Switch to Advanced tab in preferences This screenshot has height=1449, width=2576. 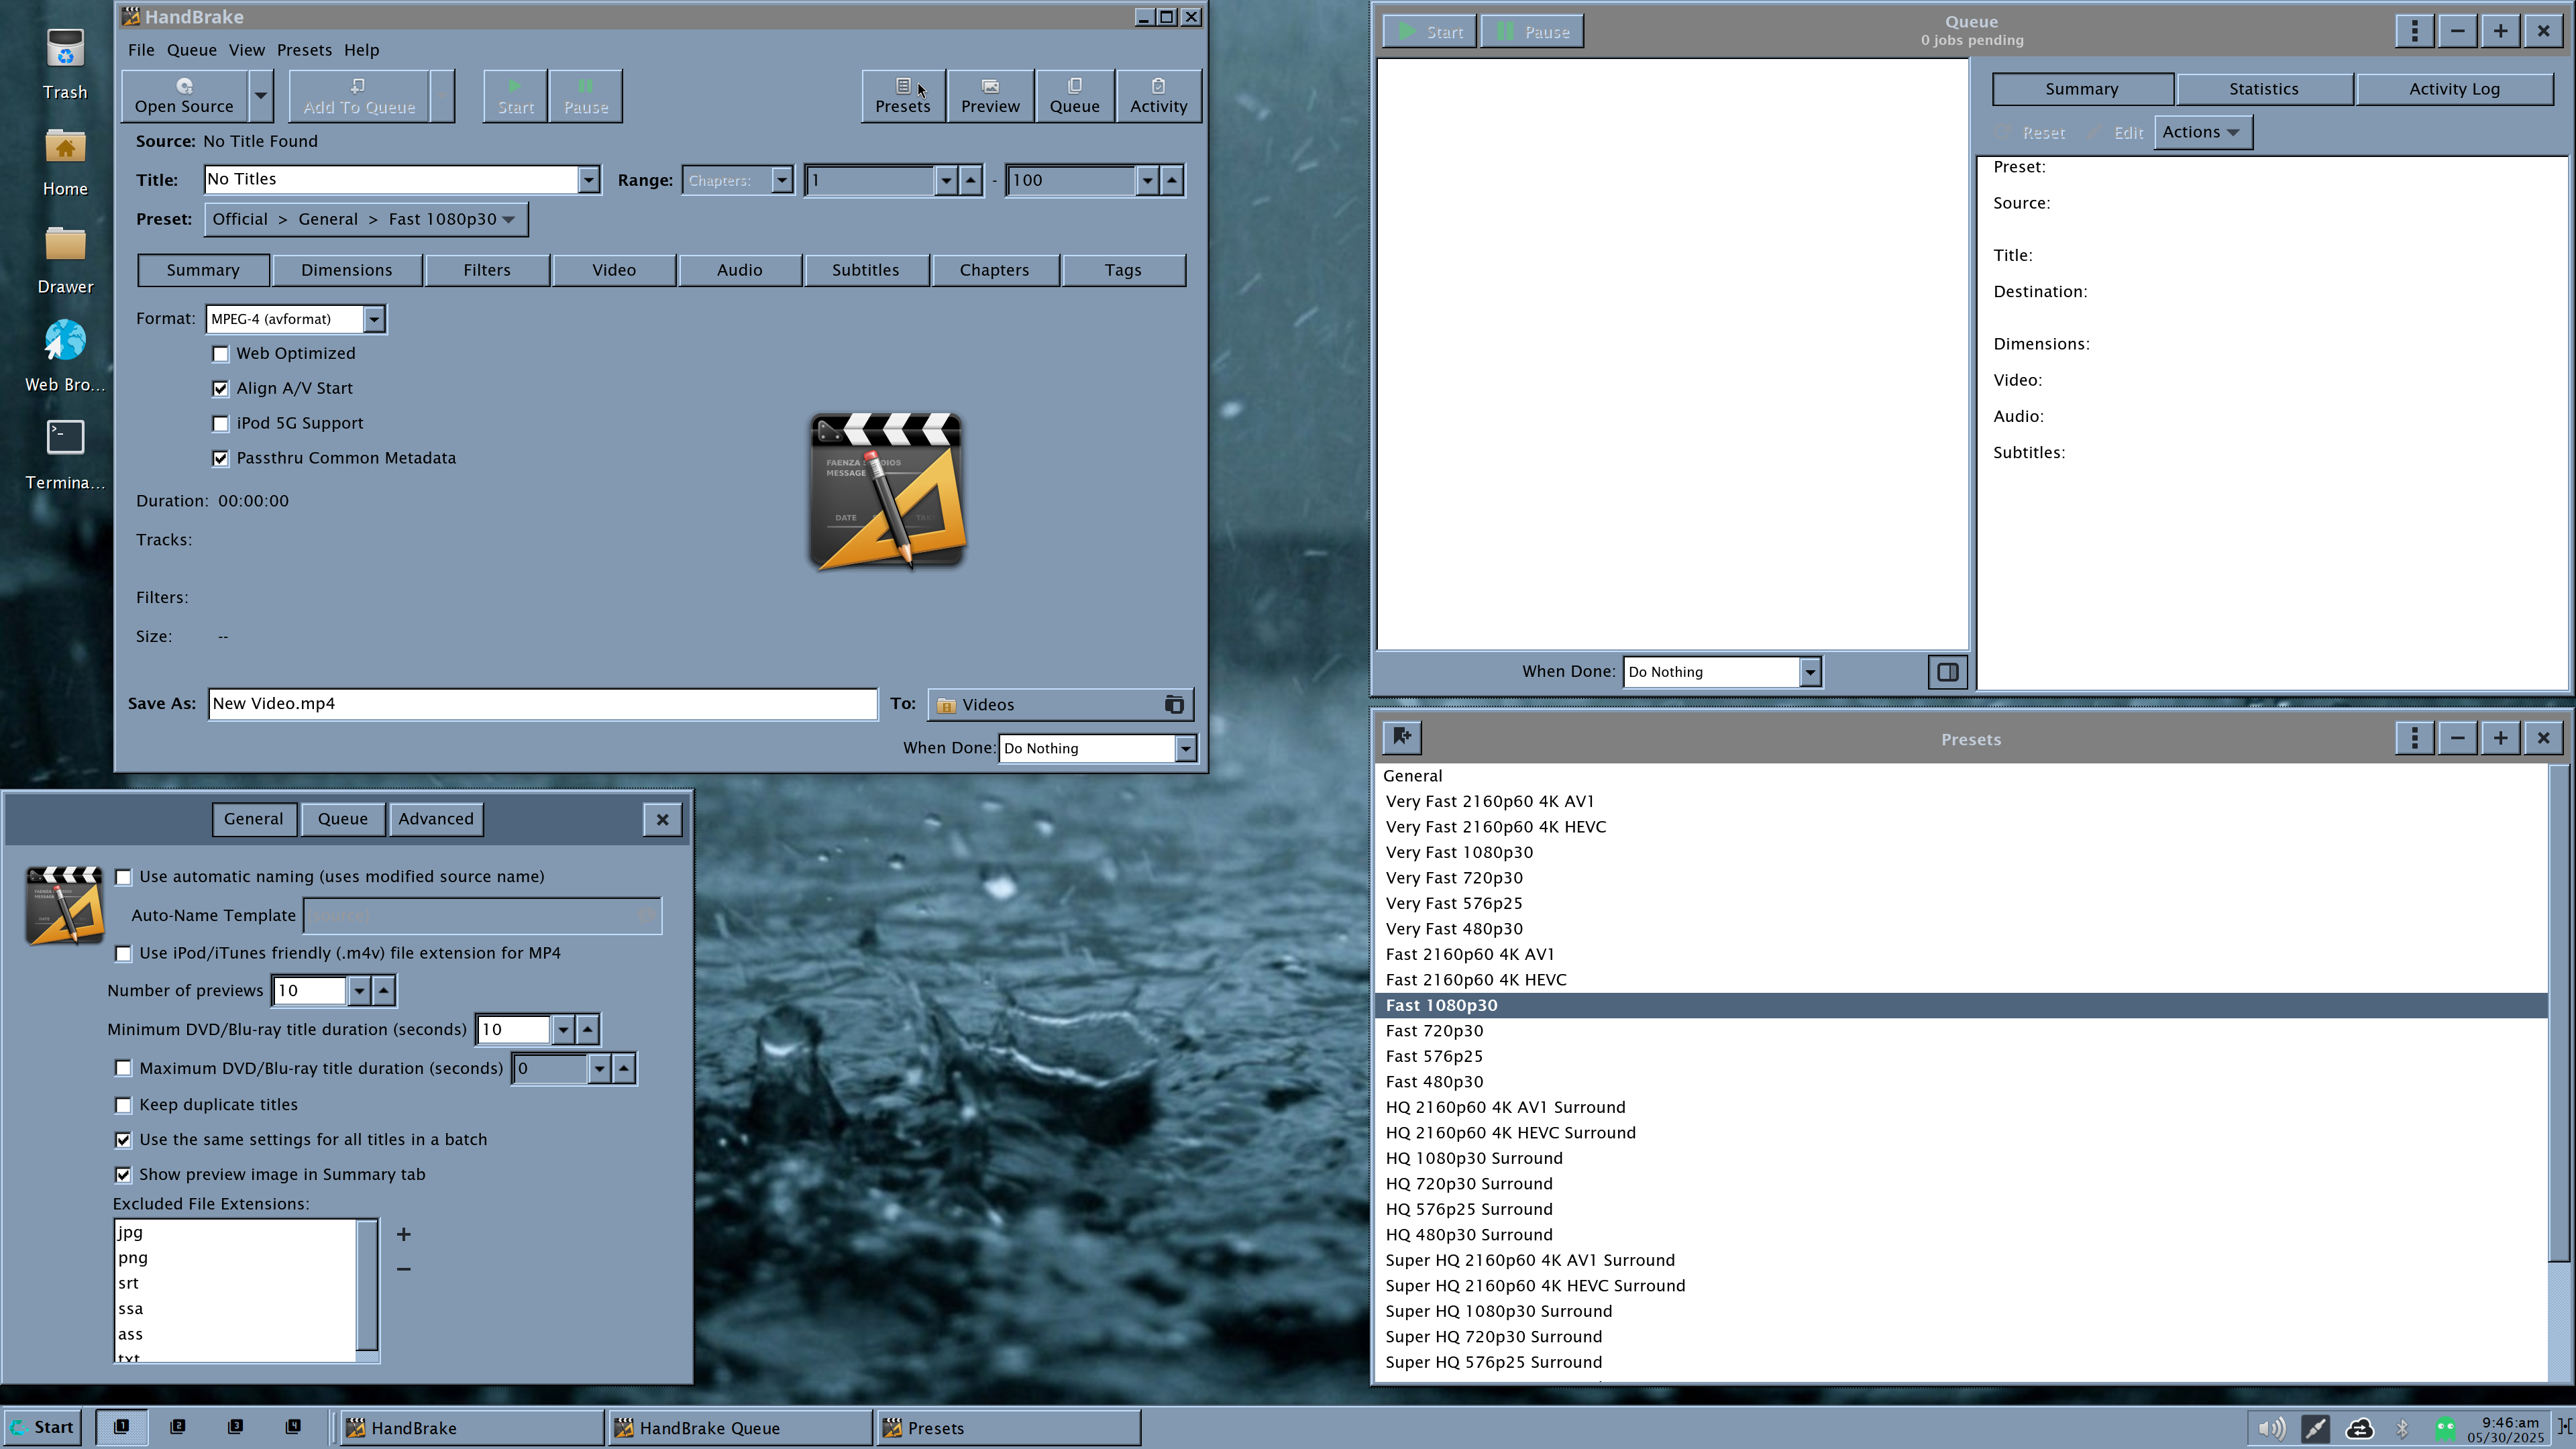[x=436, y=819]
